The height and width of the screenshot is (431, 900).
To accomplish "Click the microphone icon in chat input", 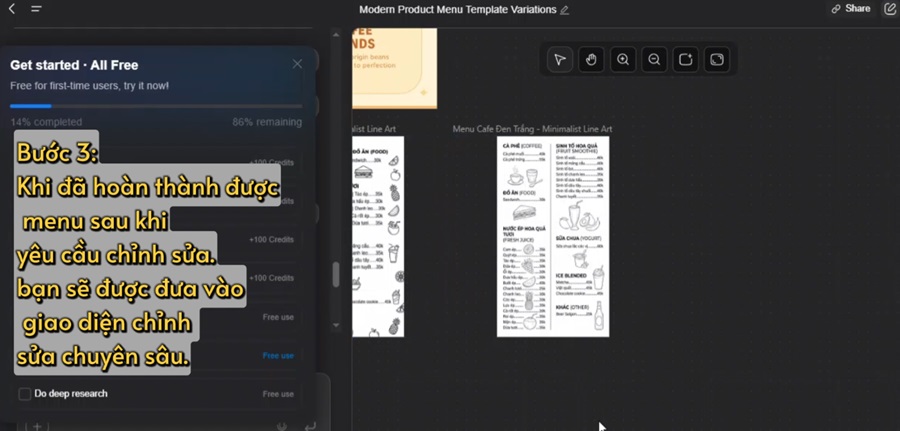I will tap(282, 426).
